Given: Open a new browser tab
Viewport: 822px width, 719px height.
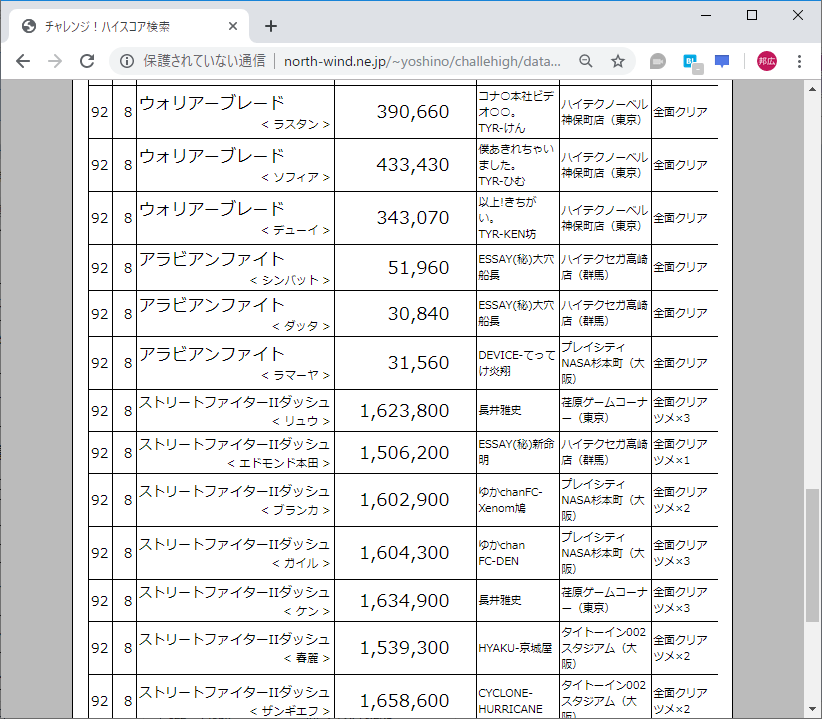Looking at the screenshot, I should [271, 26].
